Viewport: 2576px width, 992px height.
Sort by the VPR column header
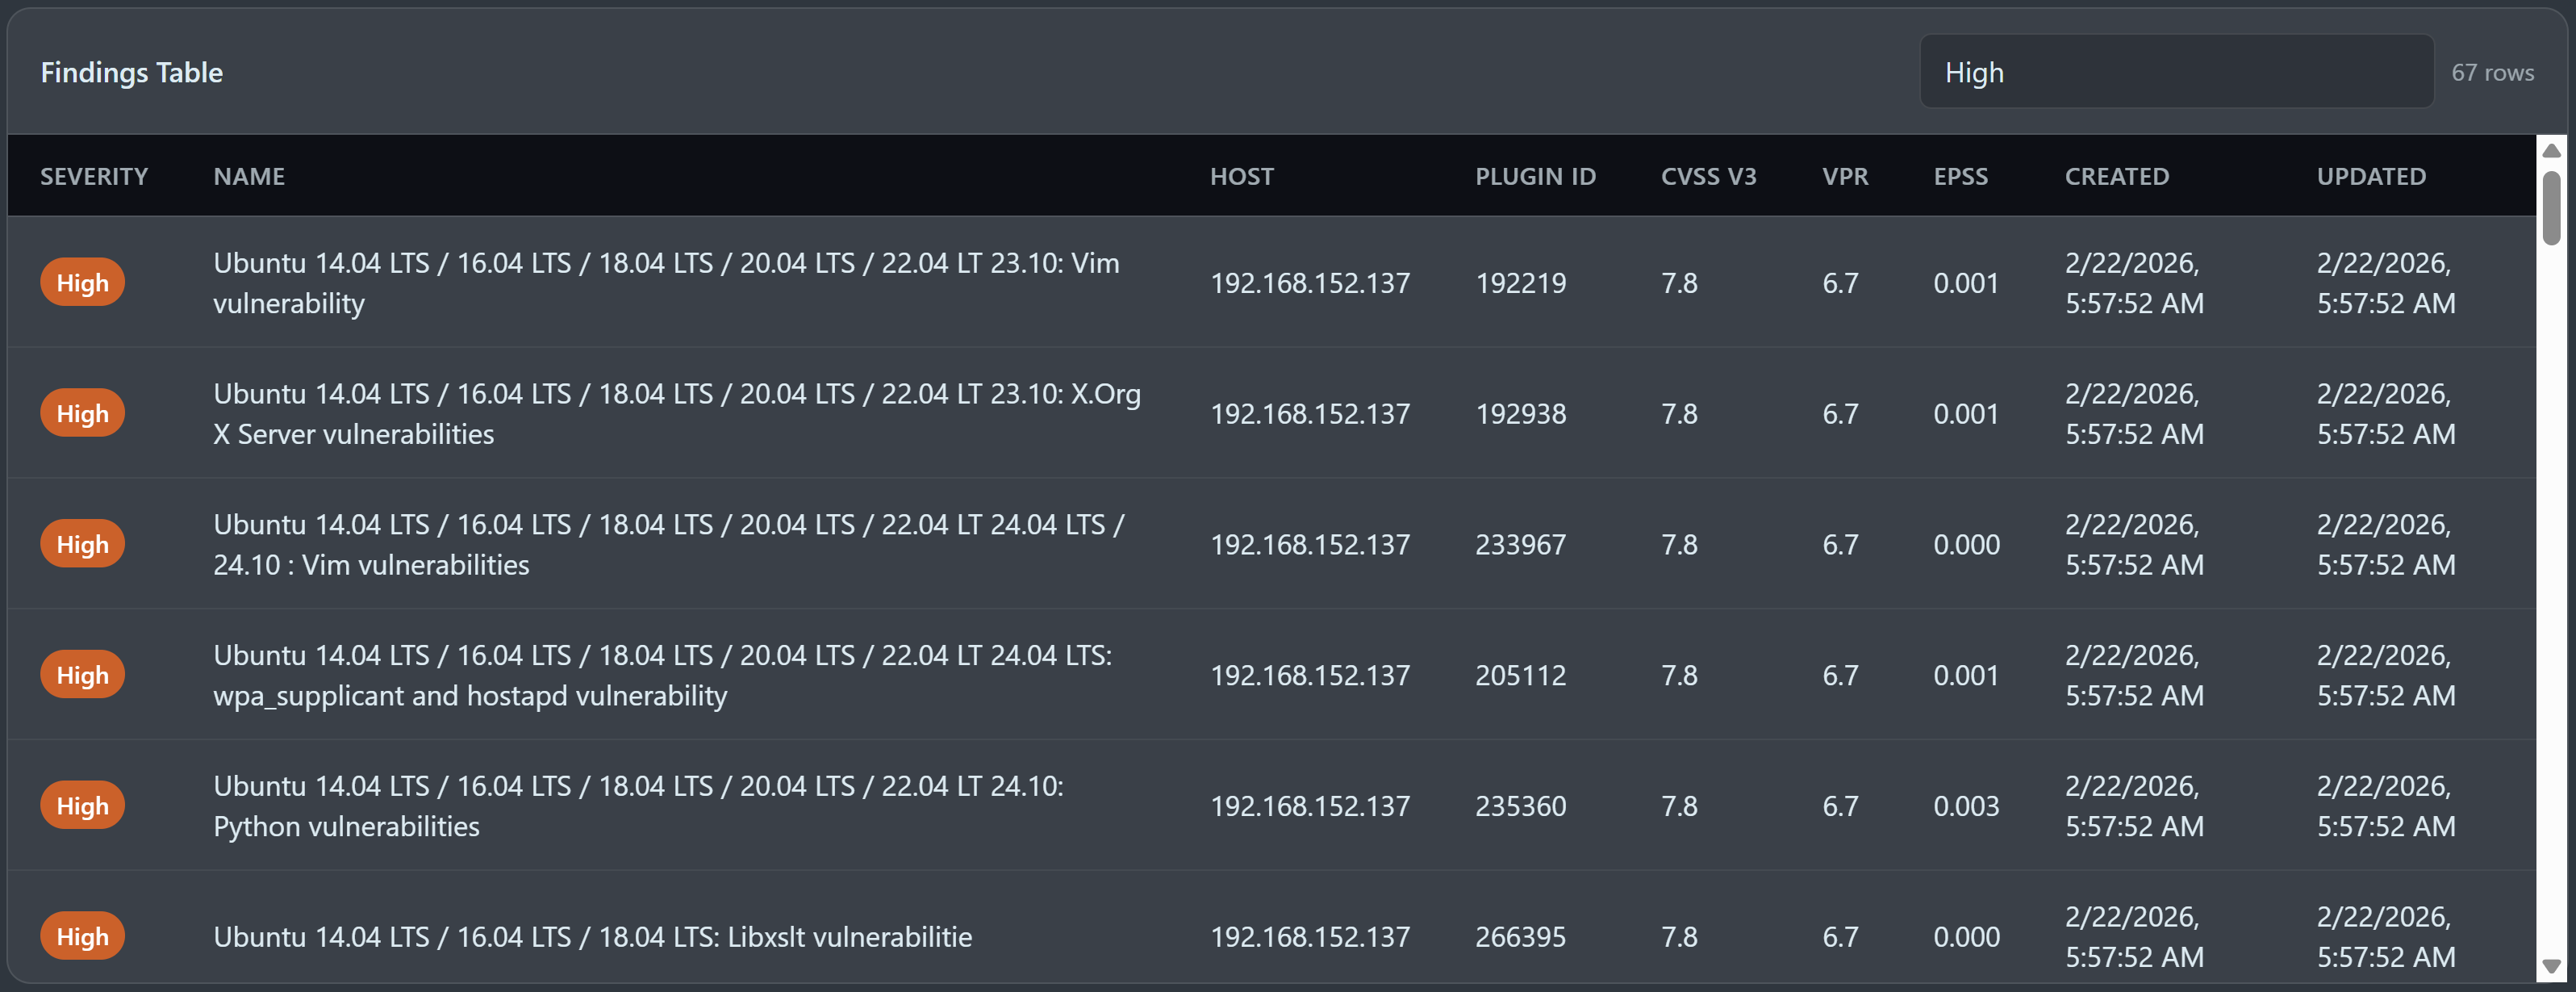pos(1845,177)
